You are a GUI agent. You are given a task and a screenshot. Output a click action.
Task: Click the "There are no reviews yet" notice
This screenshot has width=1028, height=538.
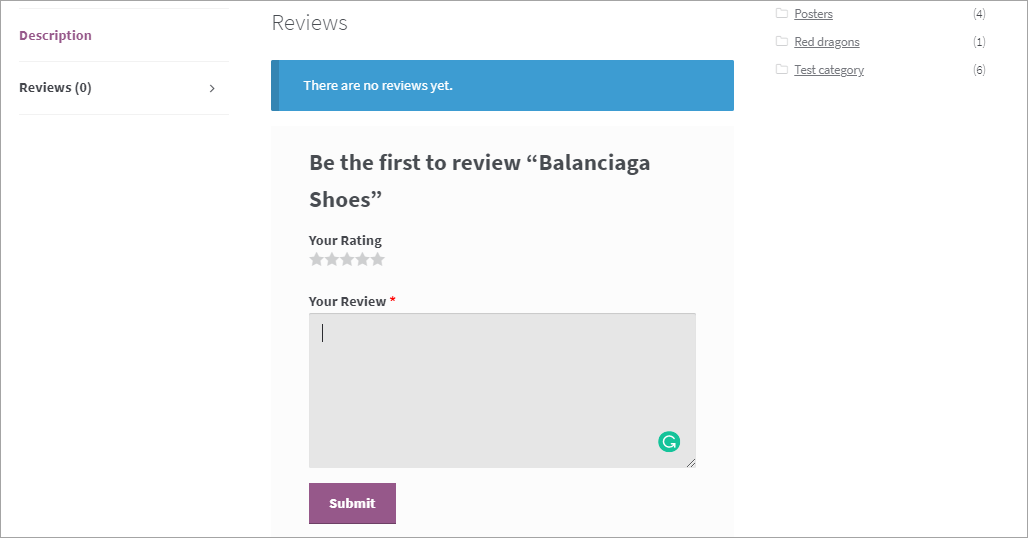tap(502, 86)
